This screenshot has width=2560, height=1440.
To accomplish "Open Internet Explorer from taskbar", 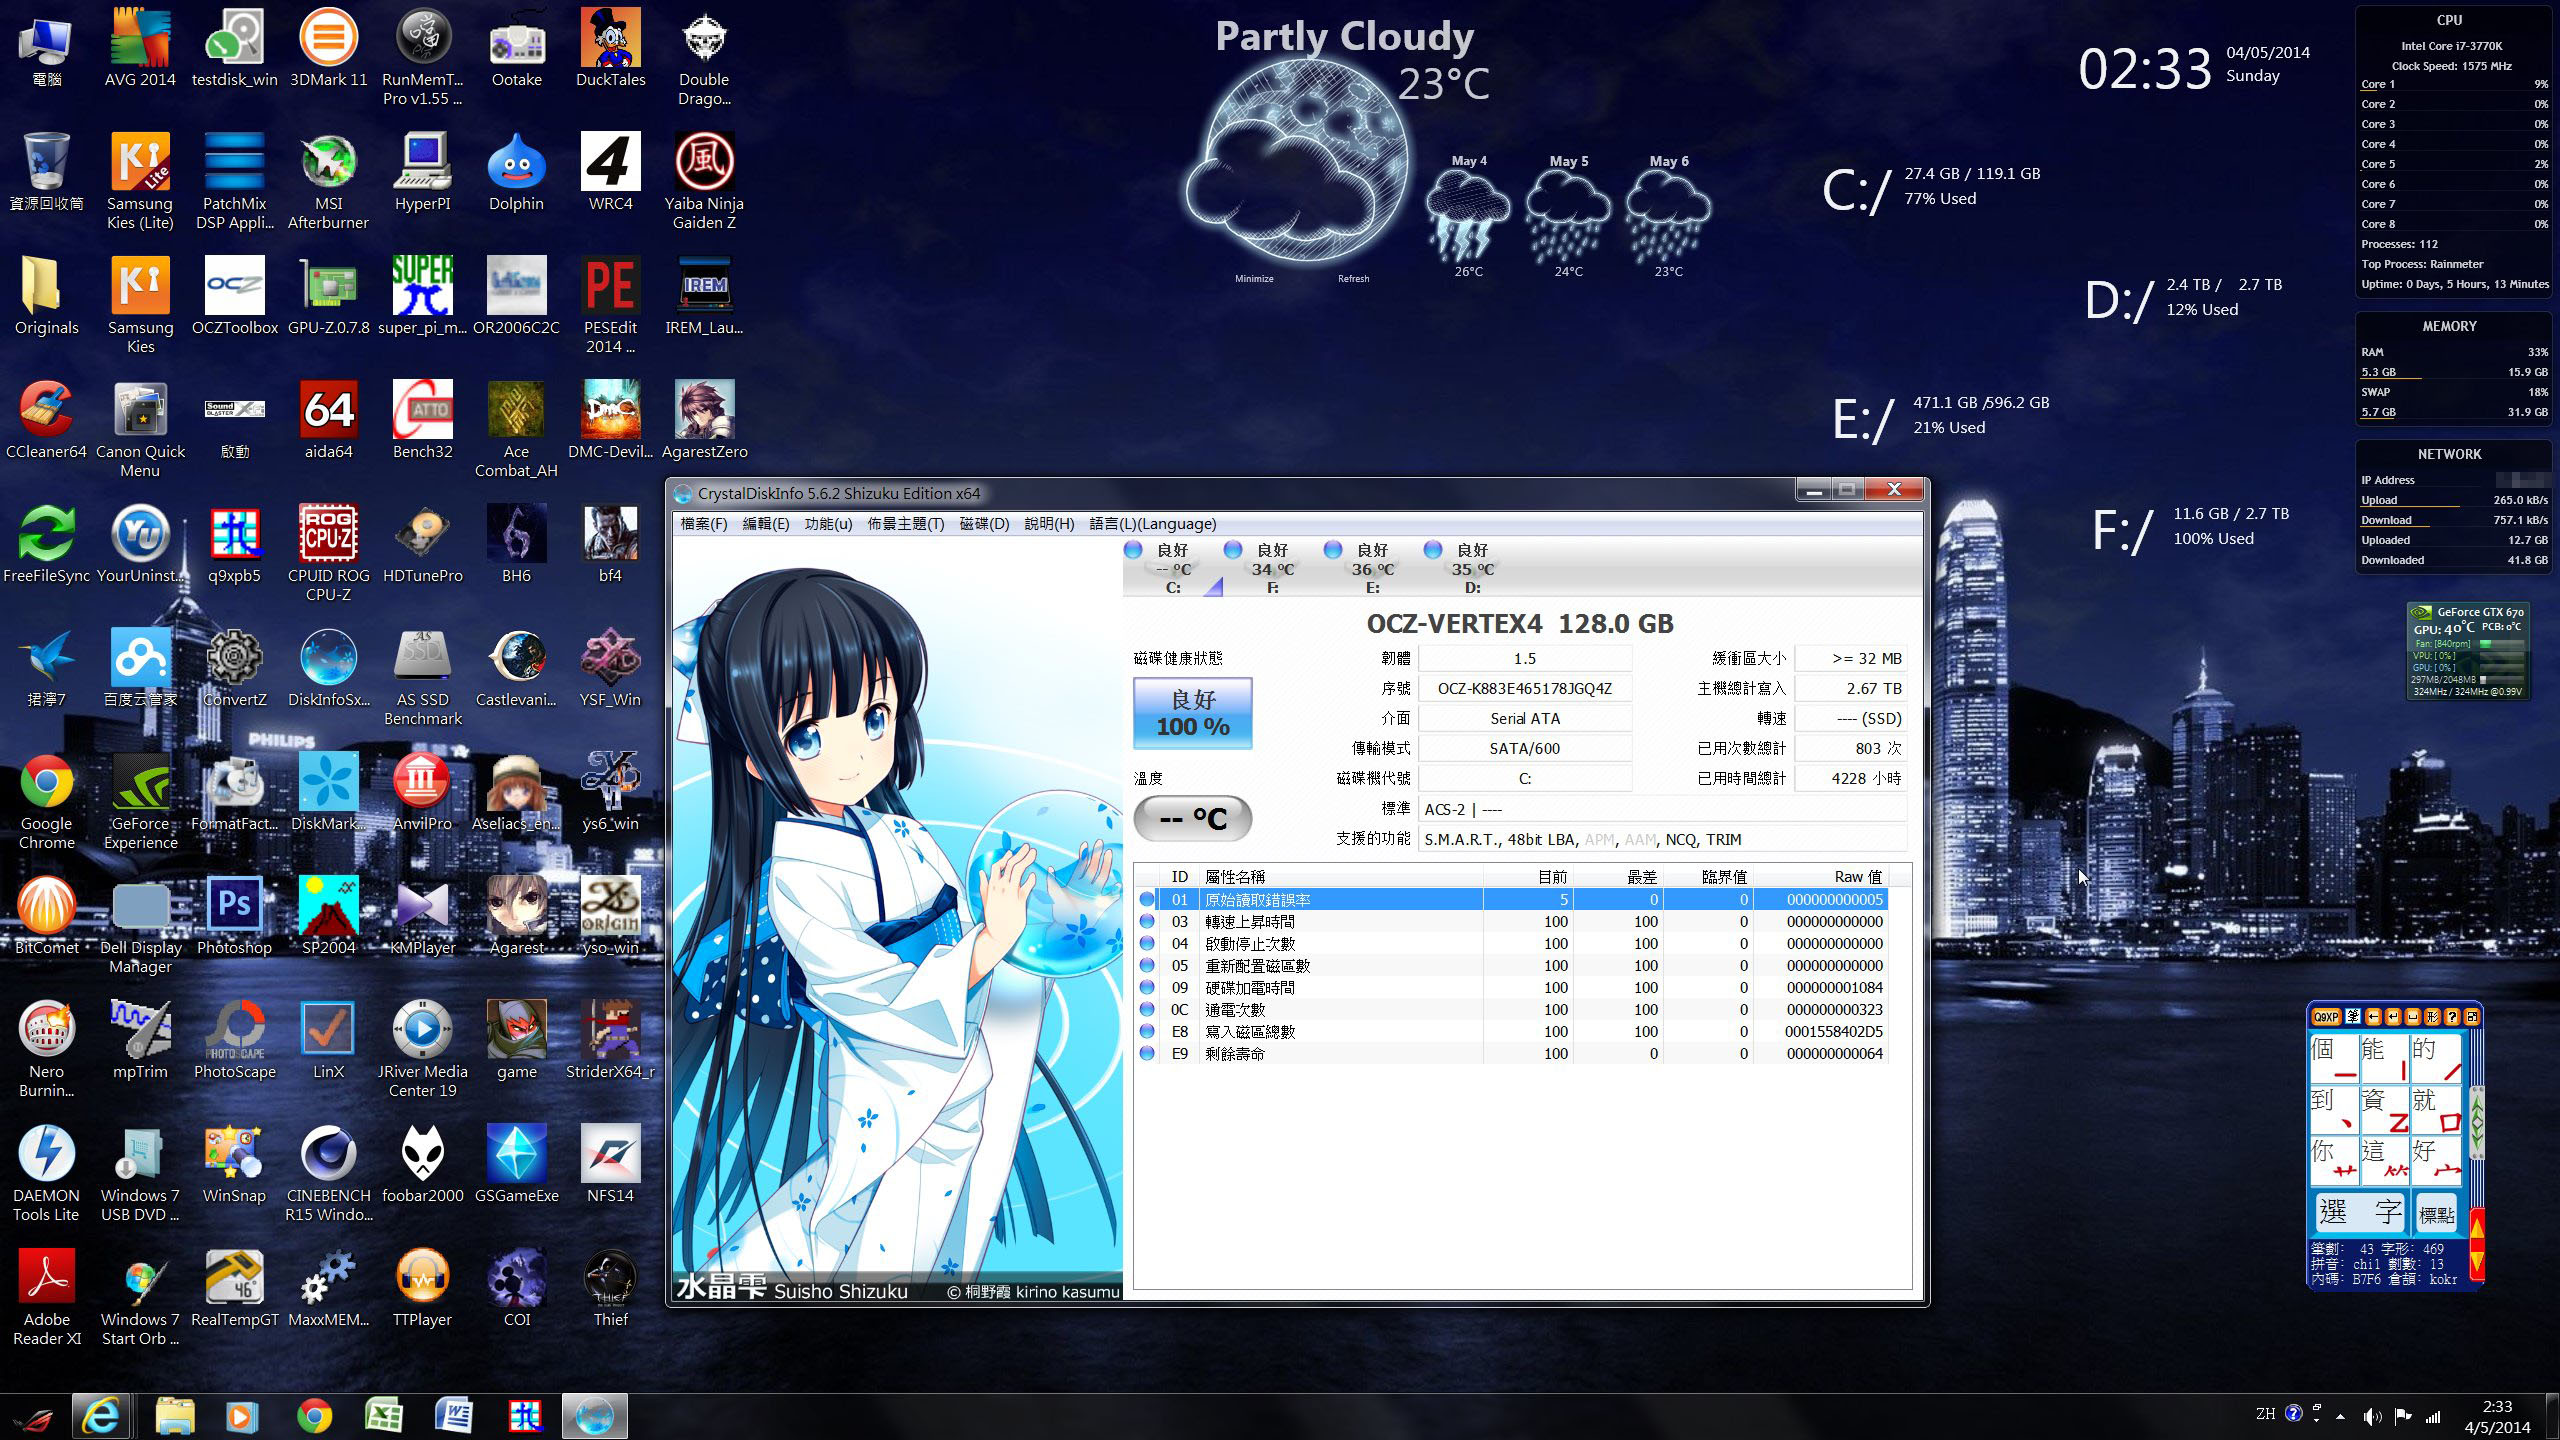I will [101, 1416].
